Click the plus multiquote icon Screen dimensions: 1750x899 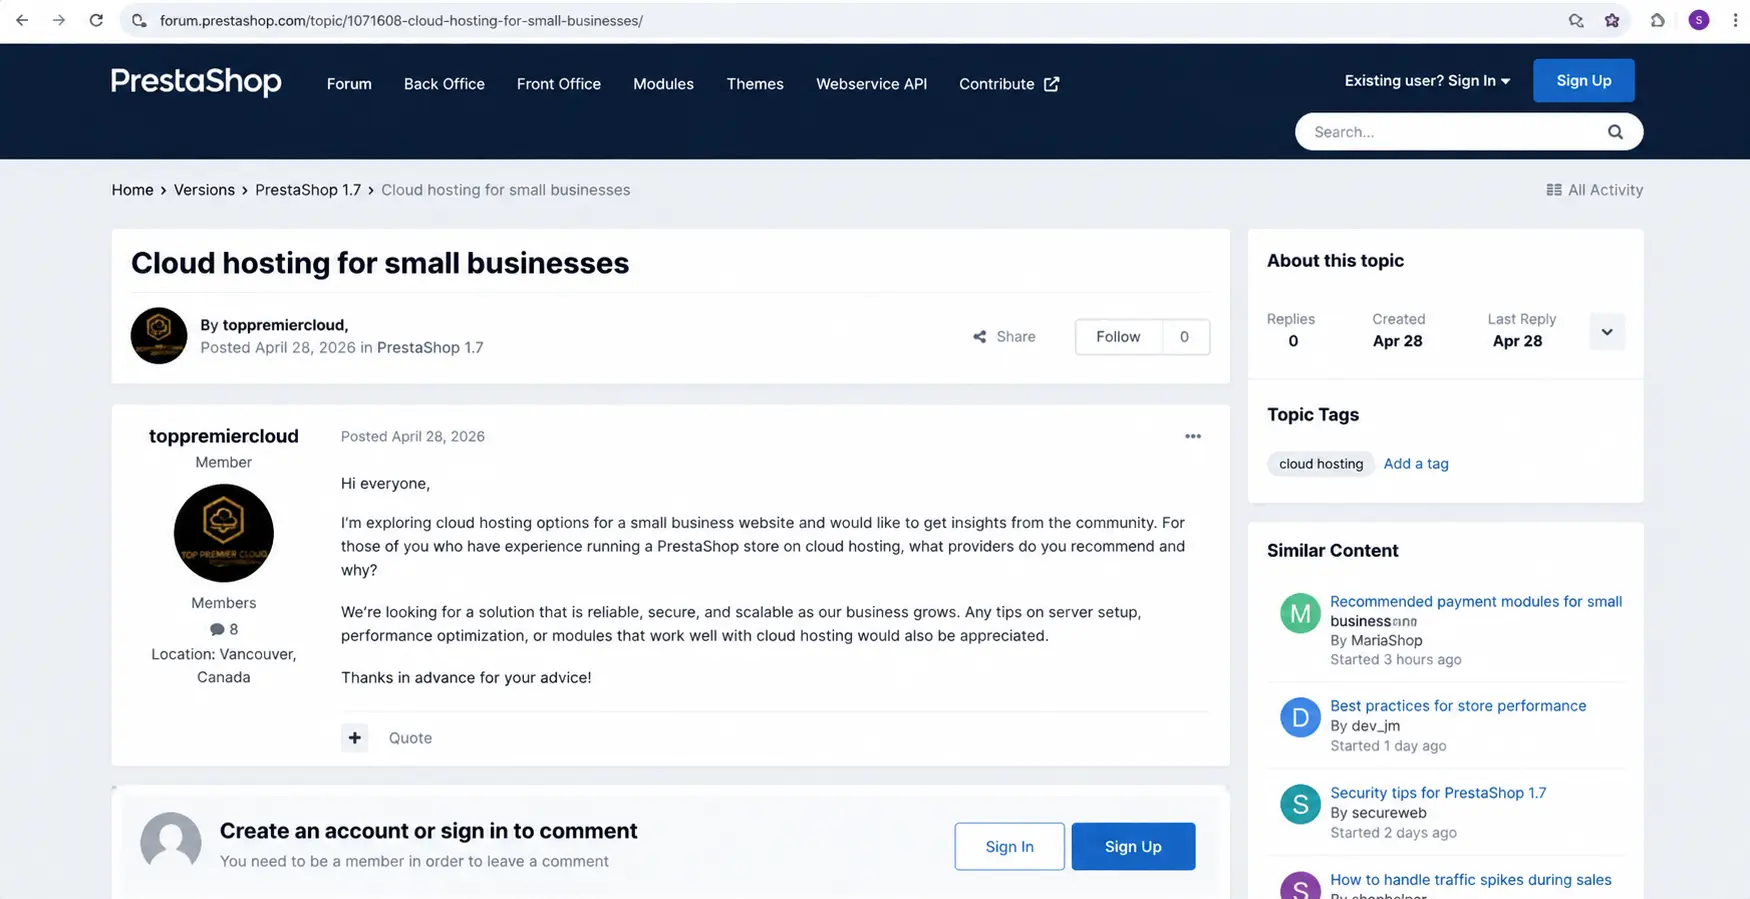pyautogui.click(x=355, y=738)
